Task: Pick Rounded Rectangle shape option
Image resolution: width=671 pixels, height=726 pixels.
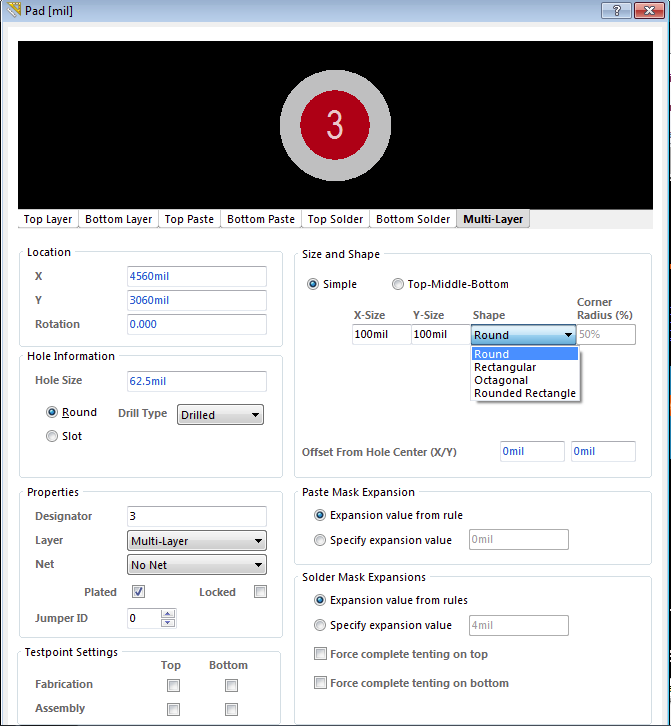Action: pos(524,393)
